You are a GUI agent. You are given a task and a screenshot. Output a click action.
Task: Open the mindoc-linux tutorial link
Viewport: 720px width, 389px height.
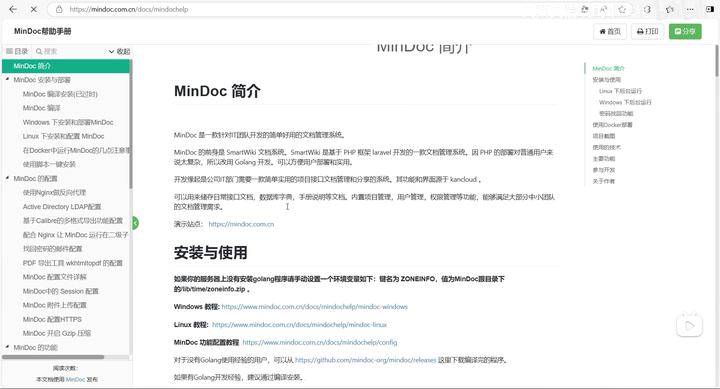click(299, 325)
